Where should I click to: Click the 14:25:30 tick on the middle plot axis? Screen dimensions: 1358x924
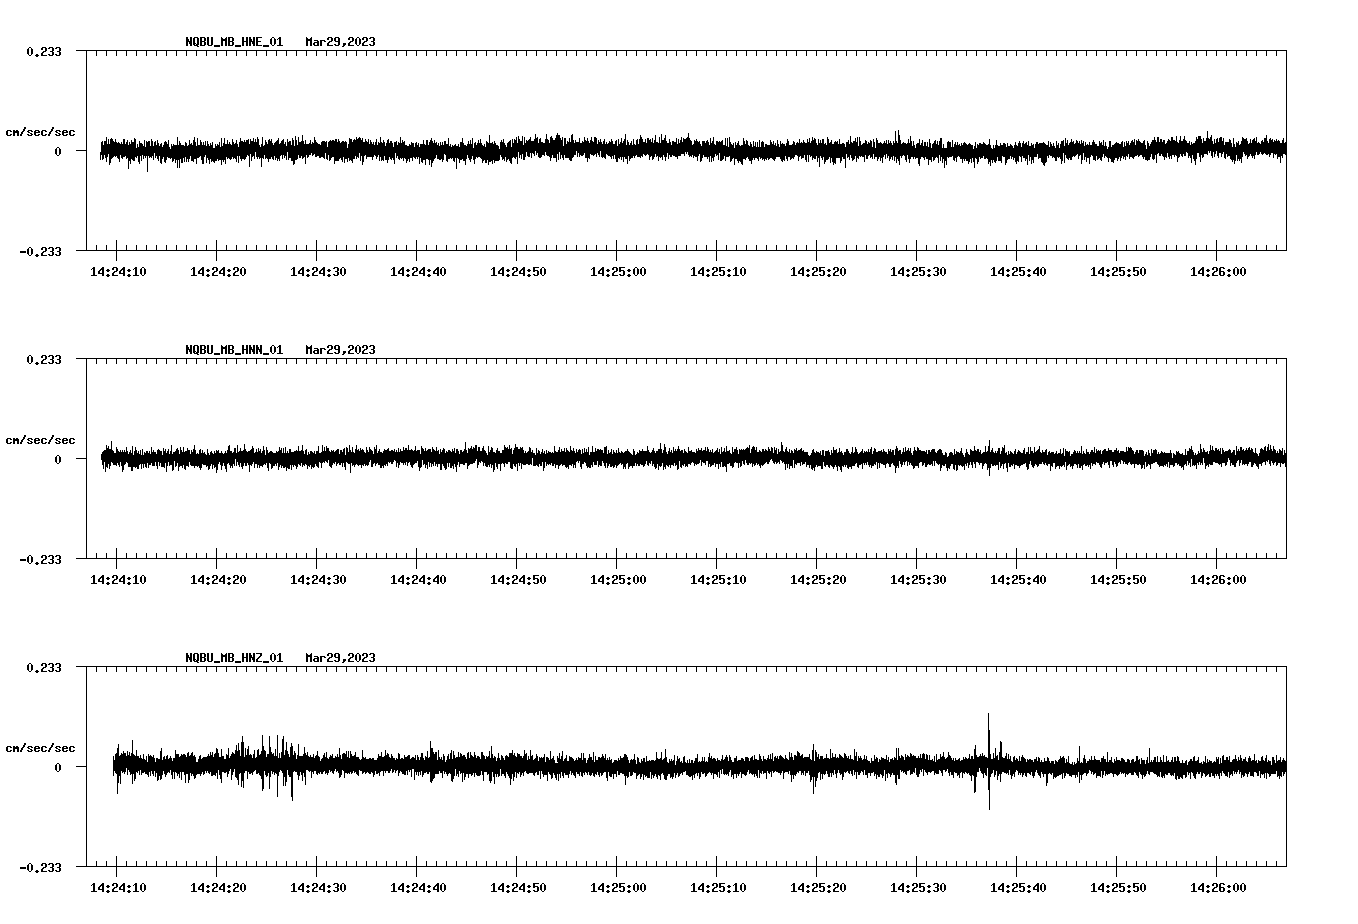[919, 577]
